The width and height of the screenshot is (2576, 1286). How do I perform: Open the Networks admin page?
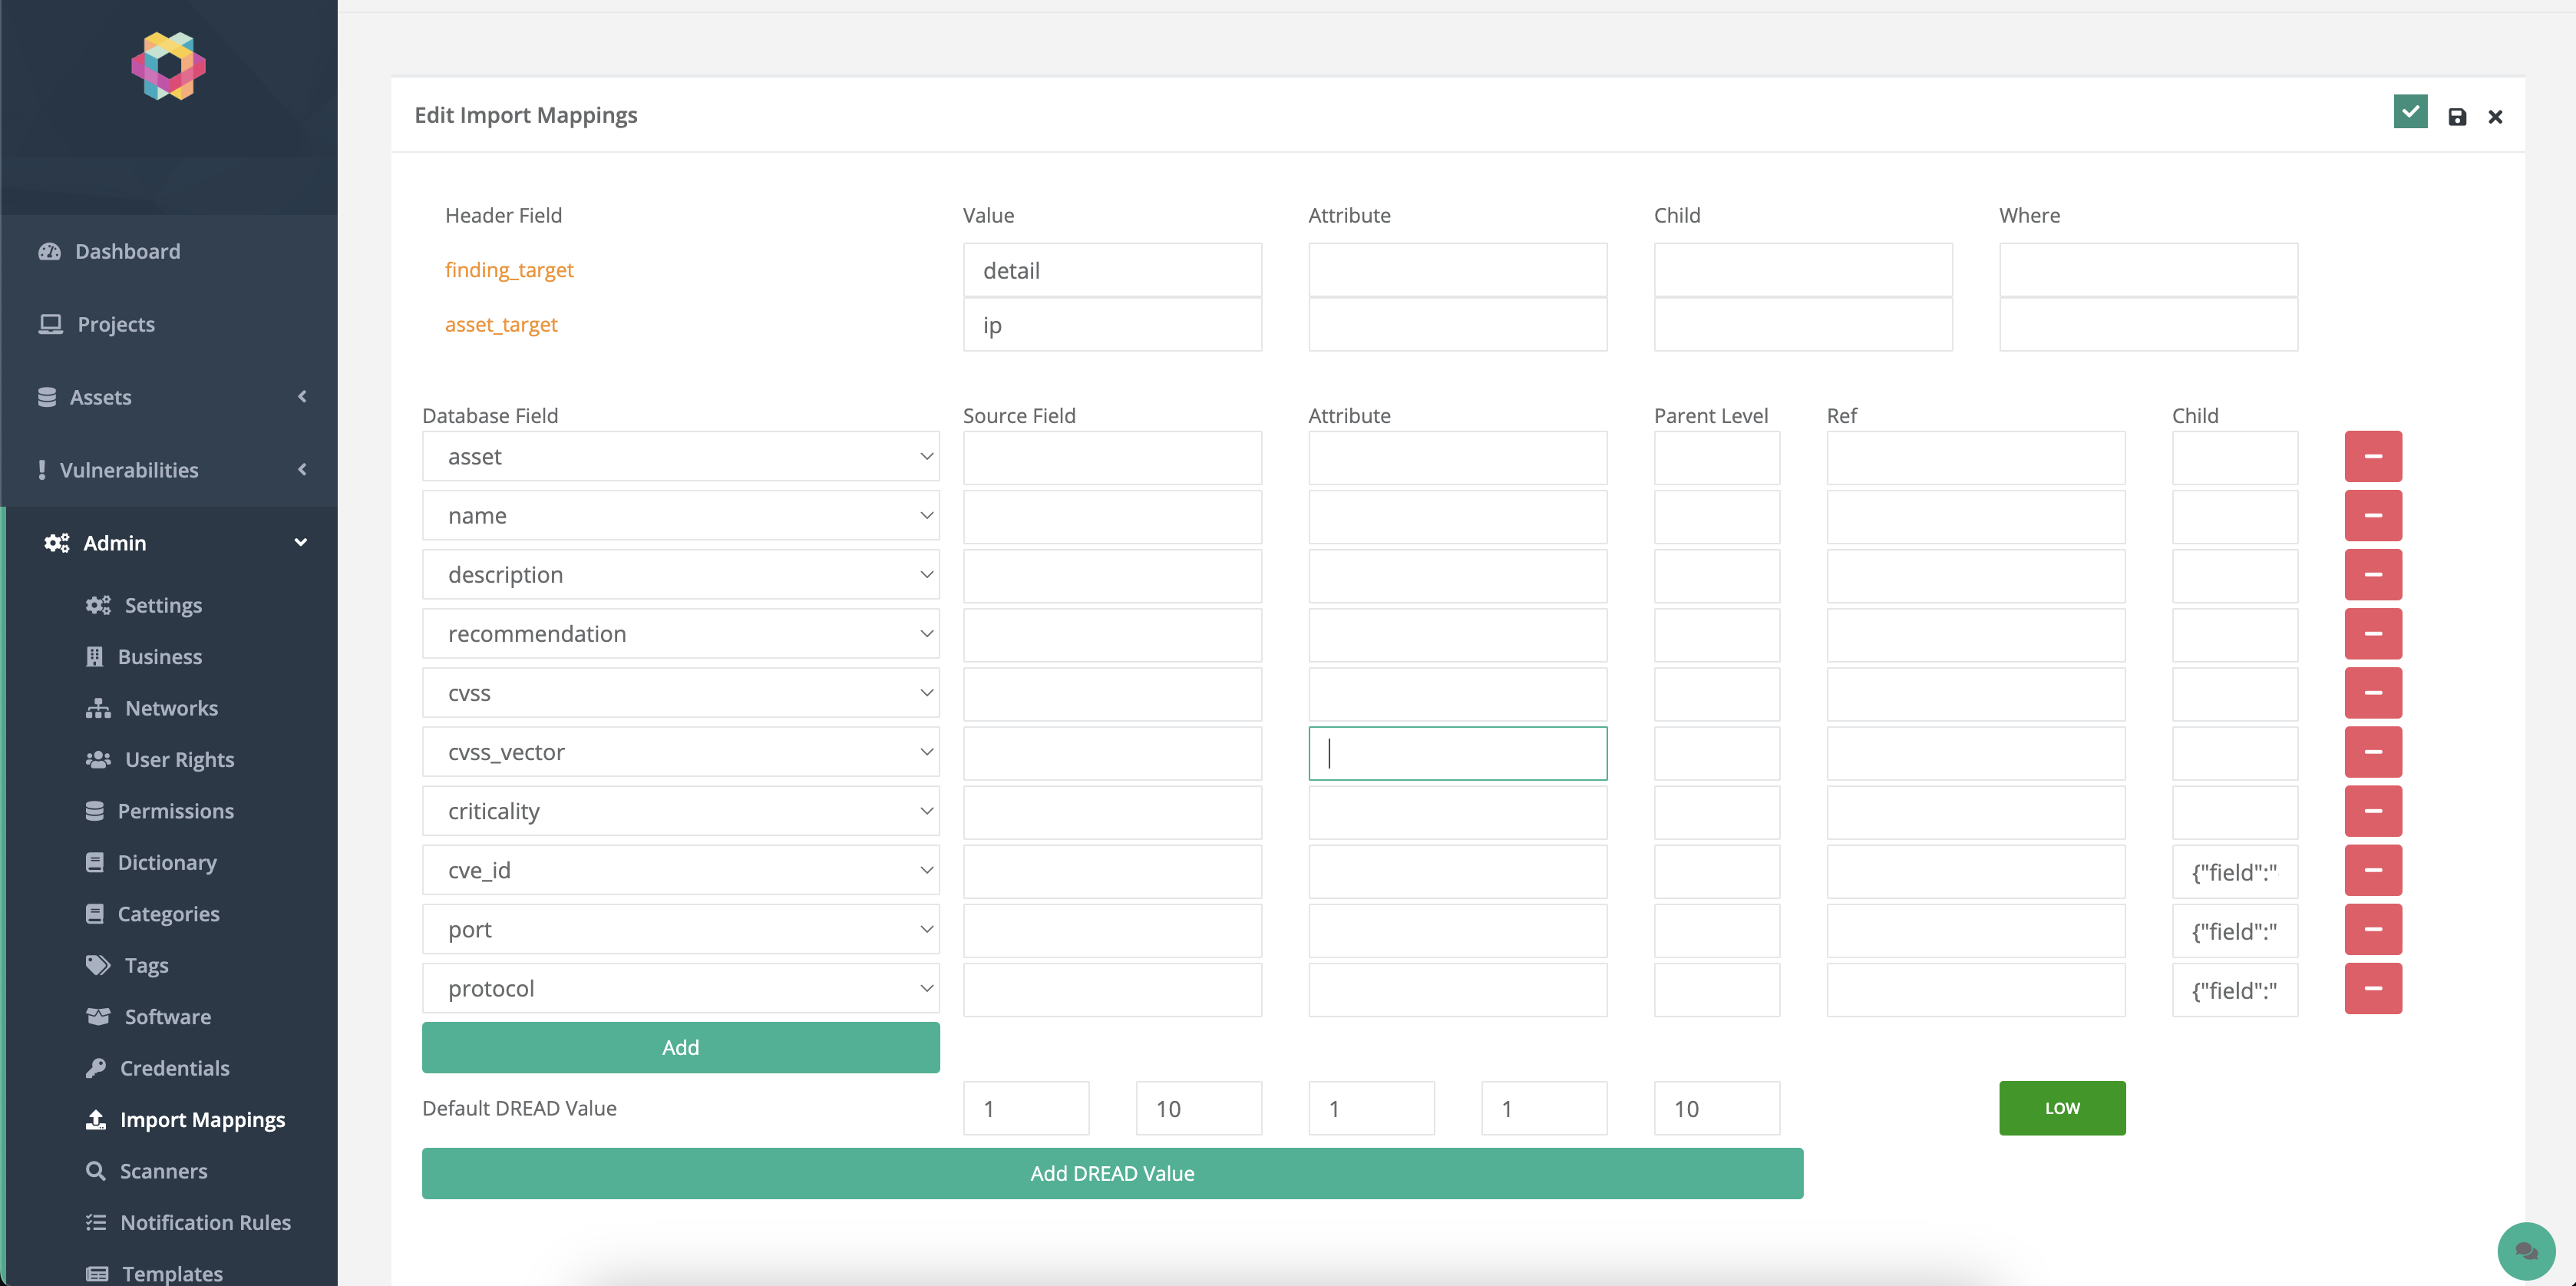171,708
